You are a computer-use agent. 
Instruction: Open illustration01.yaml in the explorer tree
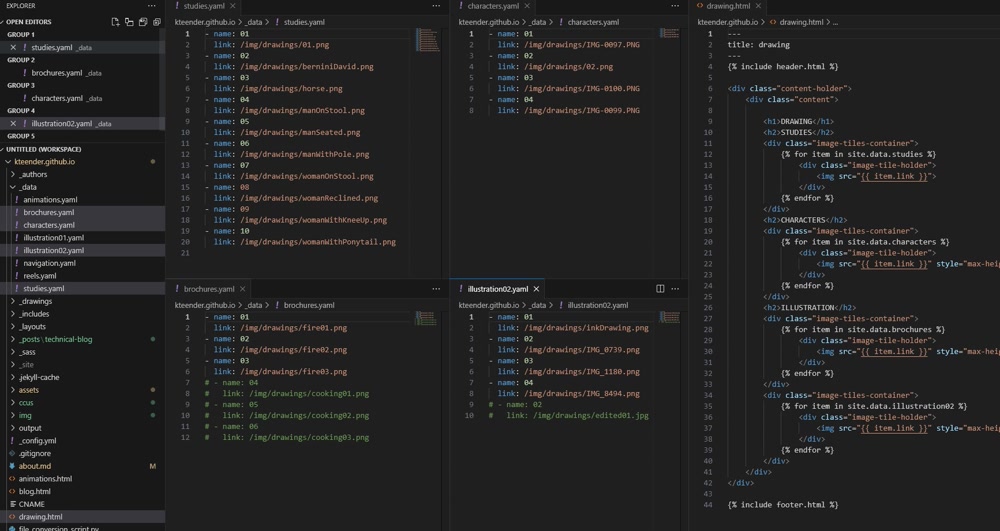(x=54, y=238)
